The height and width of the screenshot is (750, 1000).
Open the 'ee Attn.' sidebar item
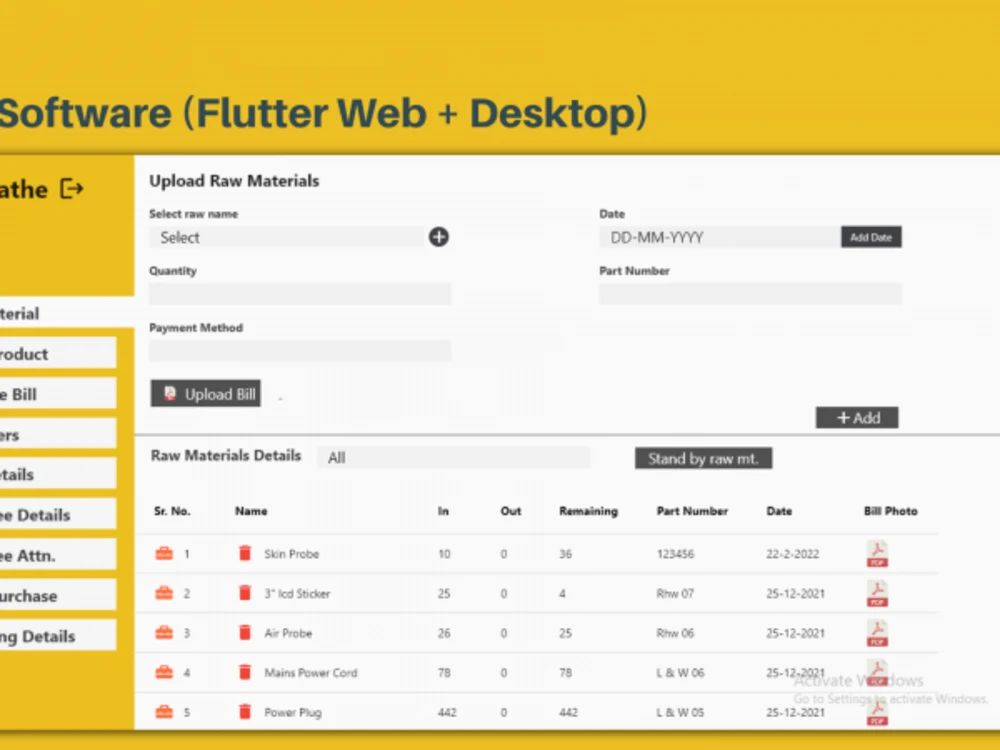pos(58,555)
